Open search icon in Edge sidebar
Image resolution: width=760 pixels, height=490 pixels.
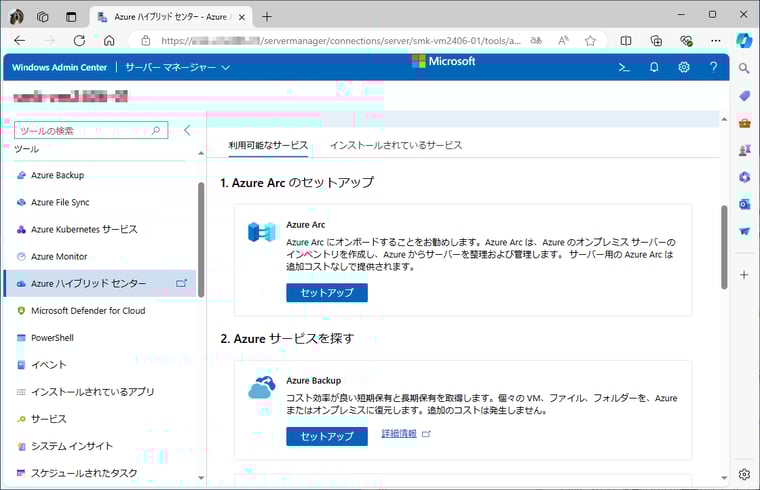click(x=744, y=68)
